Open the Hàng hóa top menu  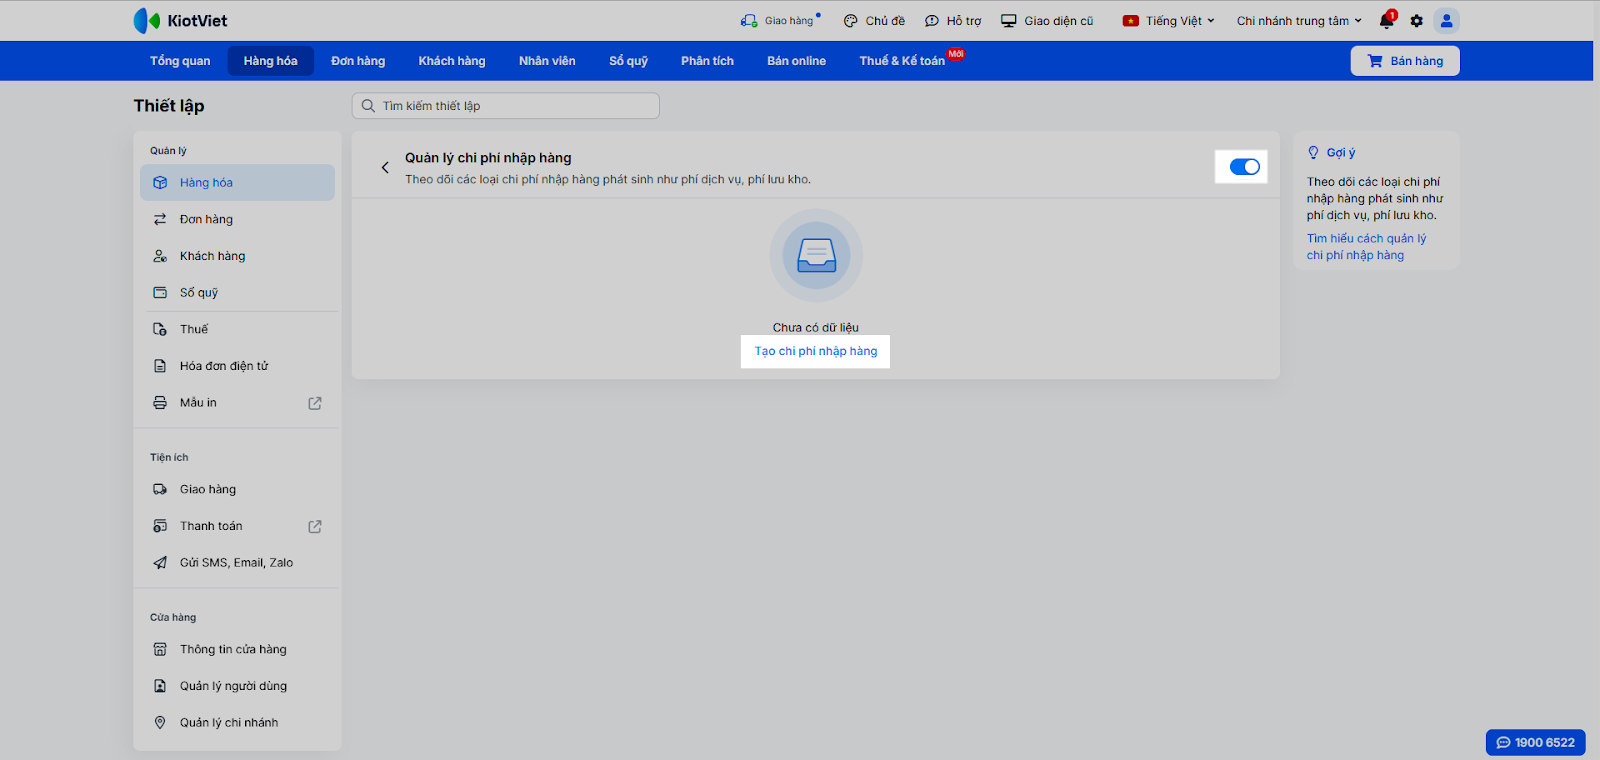[270, 61]
